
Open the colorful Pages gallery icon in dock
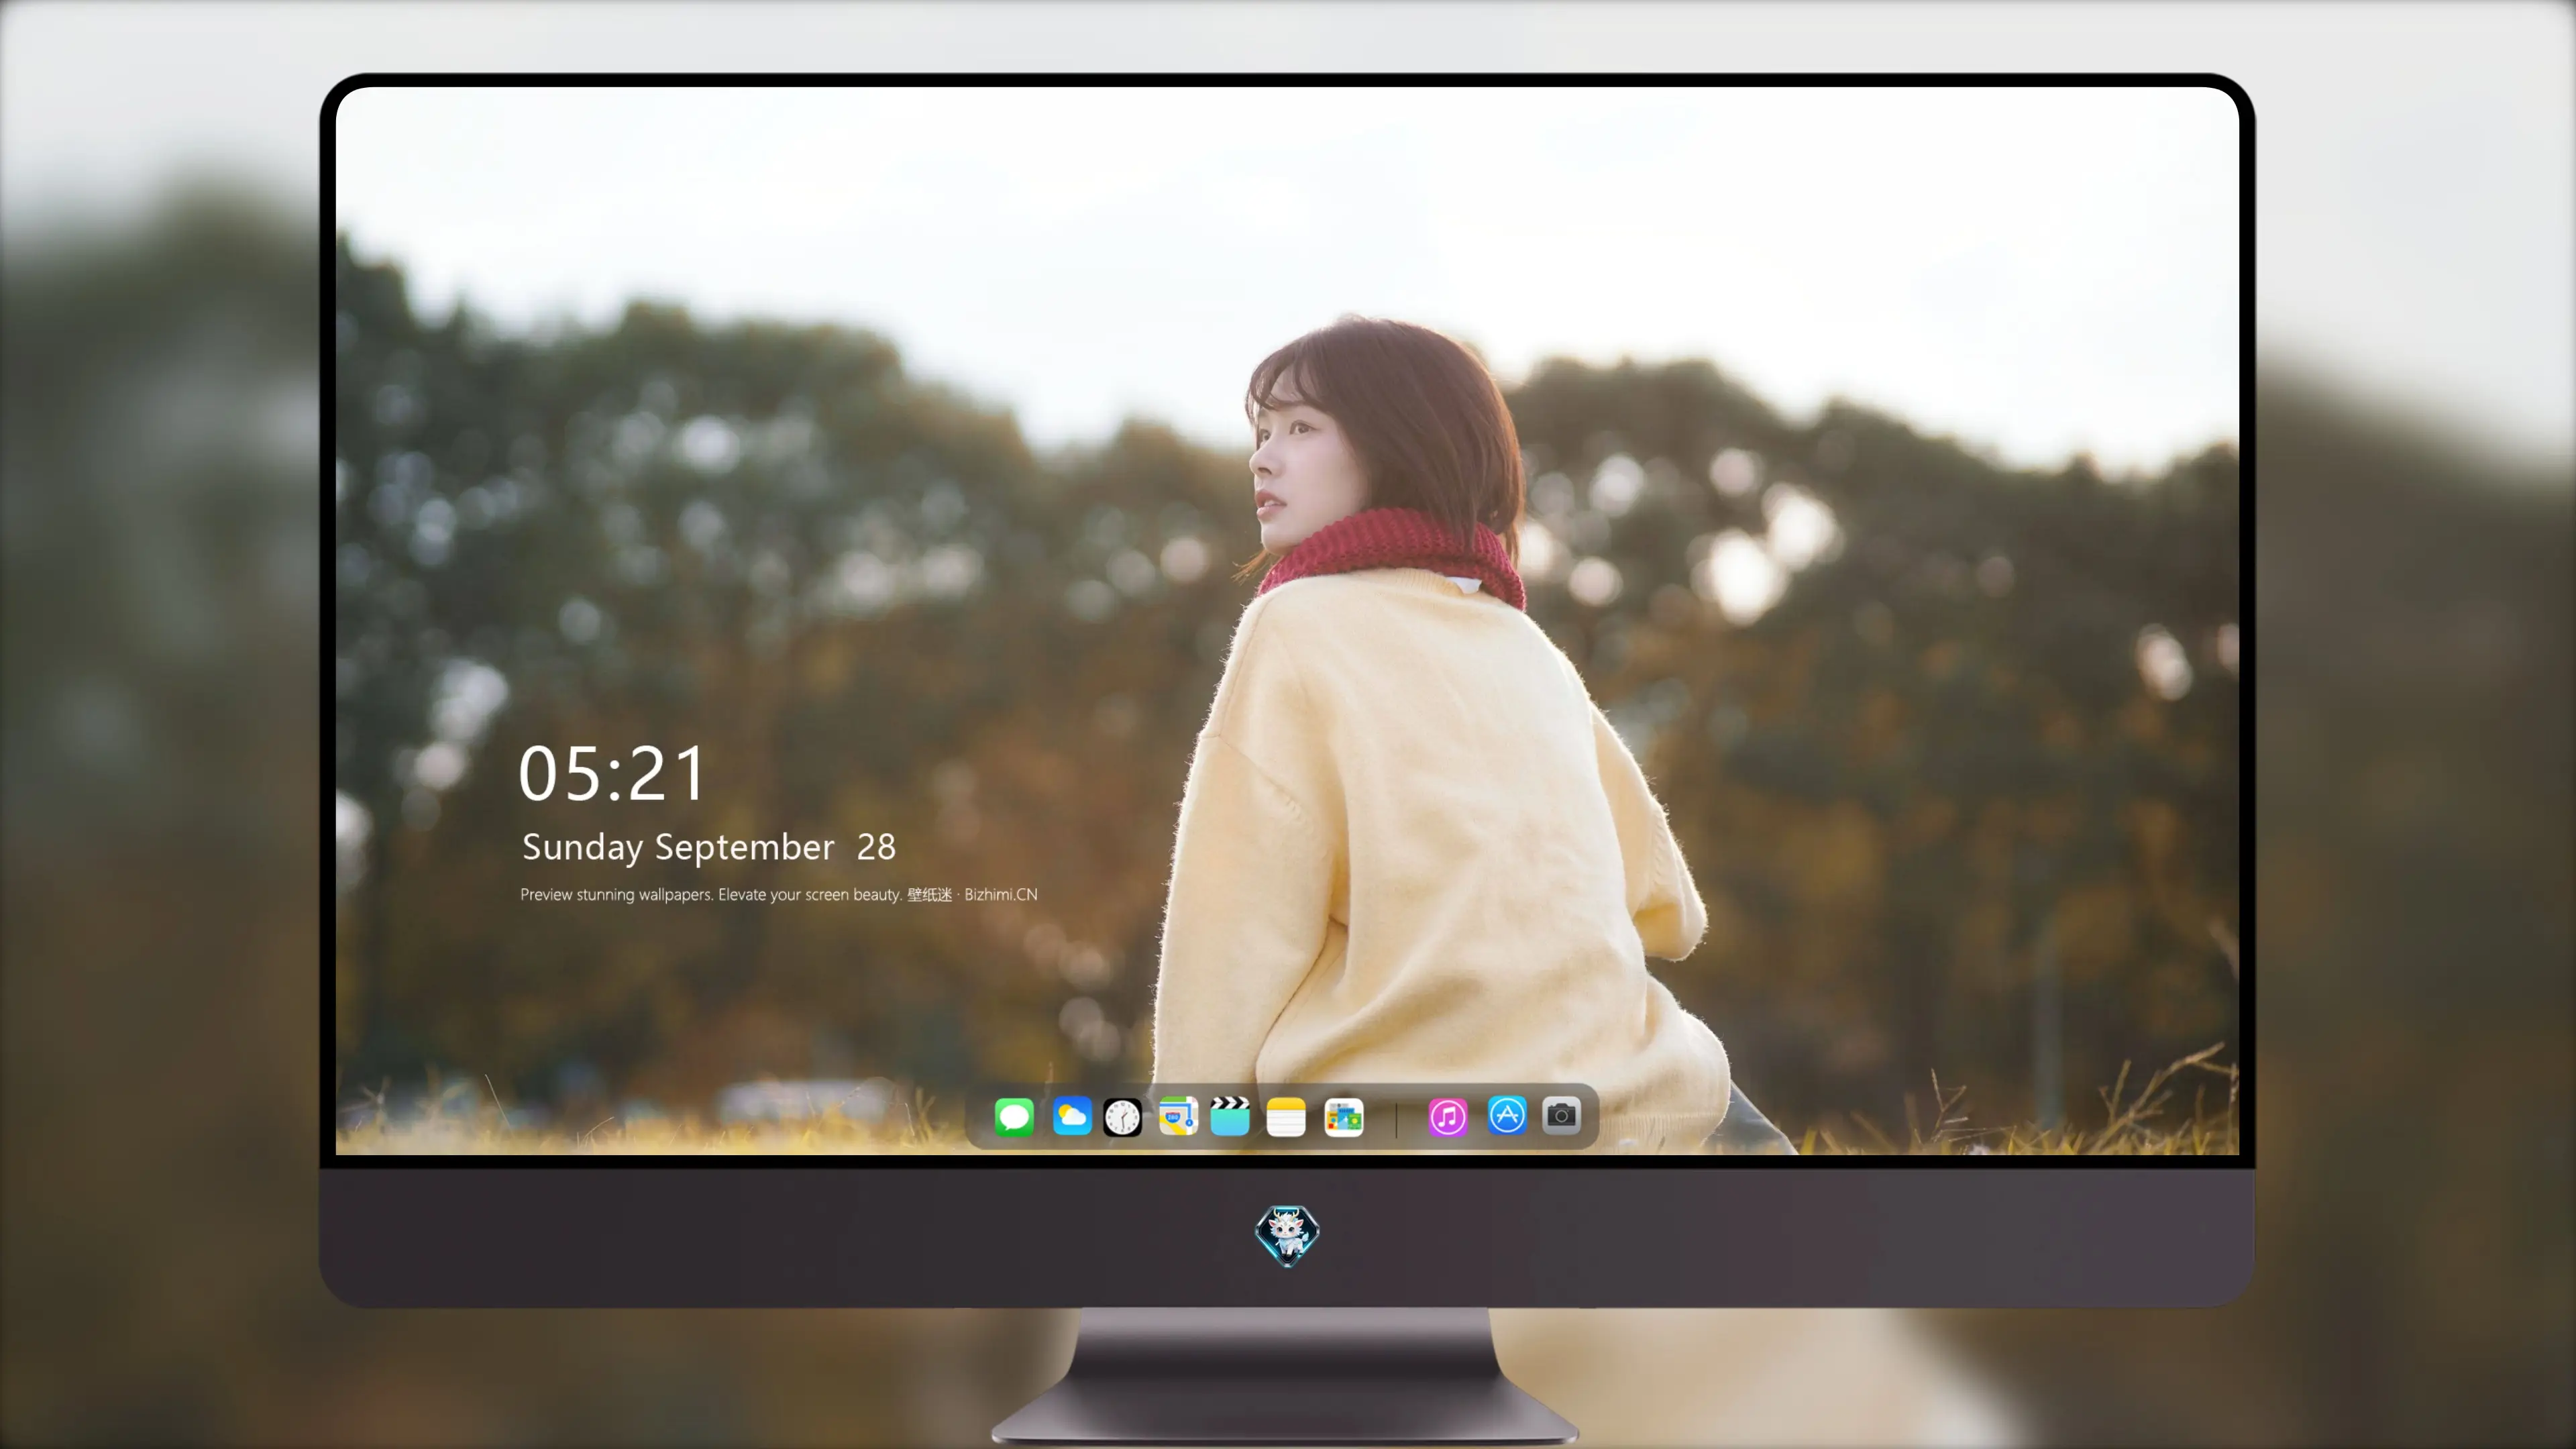point(1343,1117)
